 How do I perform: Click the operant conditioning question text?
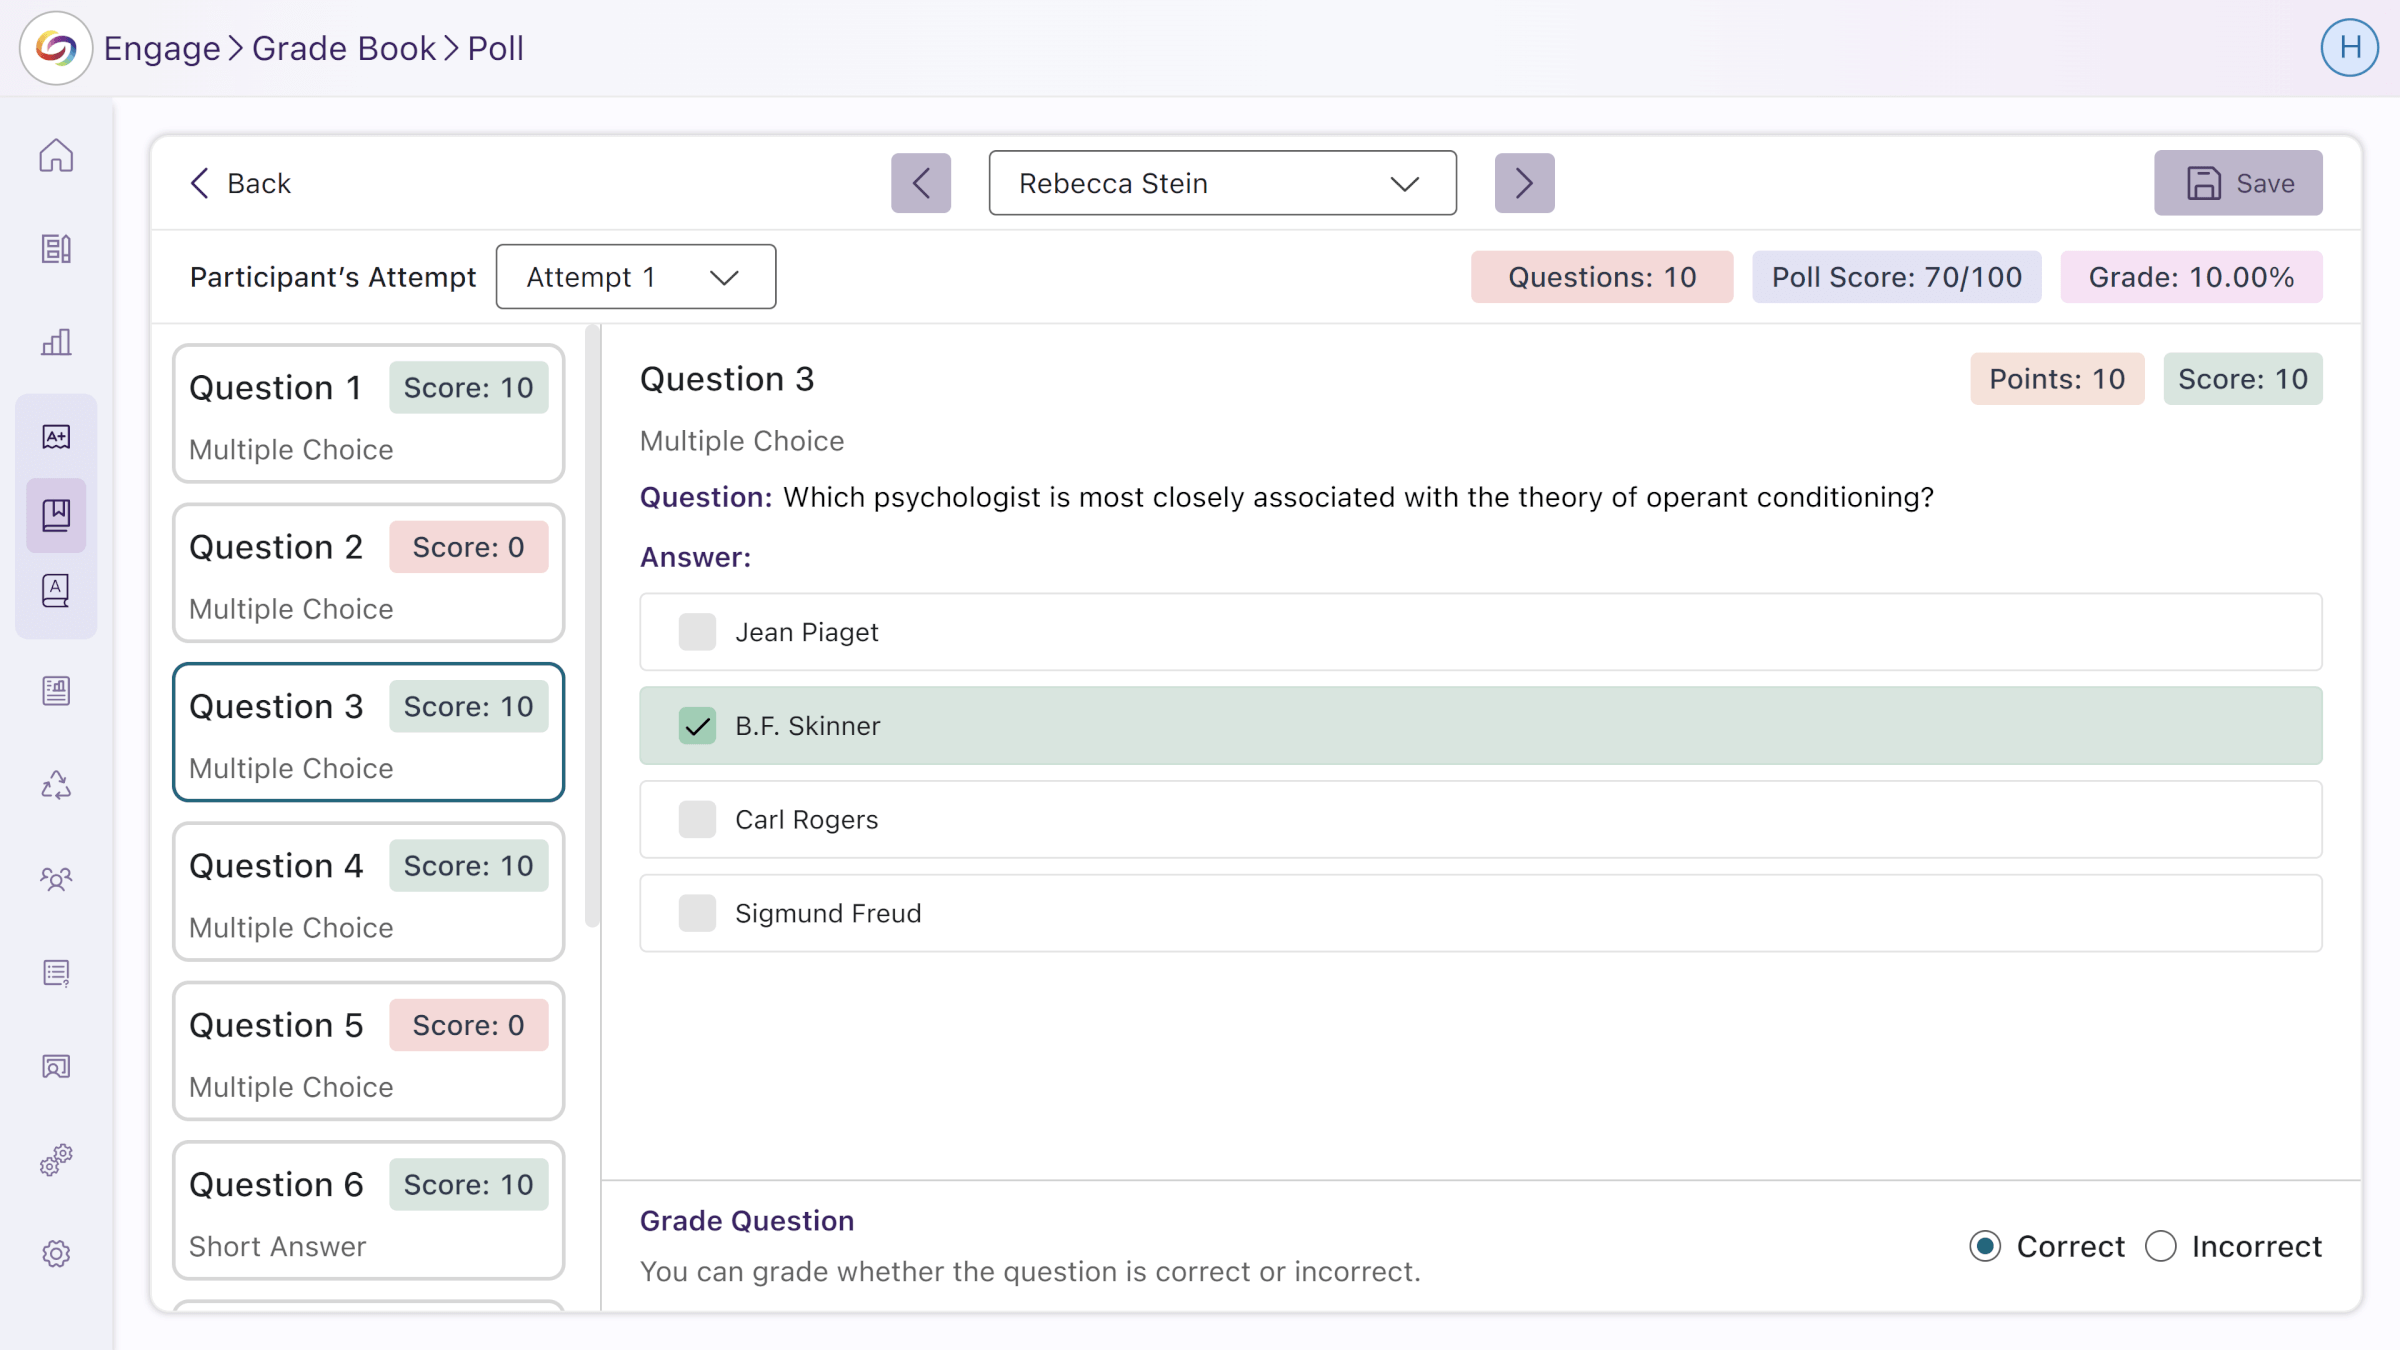click(x=1358, y=497)
